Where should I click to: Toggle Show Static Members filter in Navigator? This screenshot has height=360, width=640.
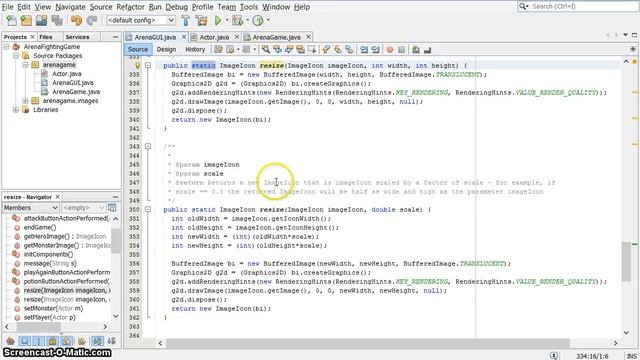click(x=38, y=341)
